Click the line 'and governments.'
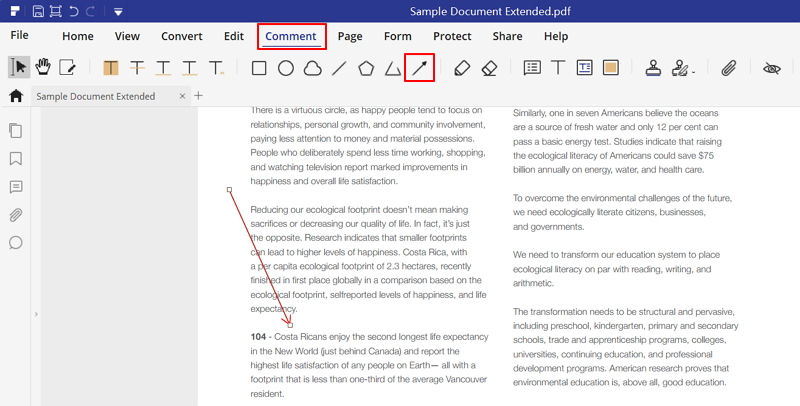Image resolution: width=800 pixels, height=406 pixels. pyautogui.click(x=548, y=227)
